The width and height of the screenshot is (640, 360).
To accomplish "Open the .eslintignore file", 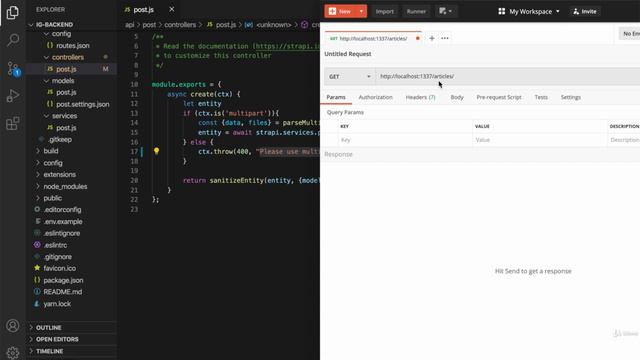I will pyautogui.click(x=62, y=233).
